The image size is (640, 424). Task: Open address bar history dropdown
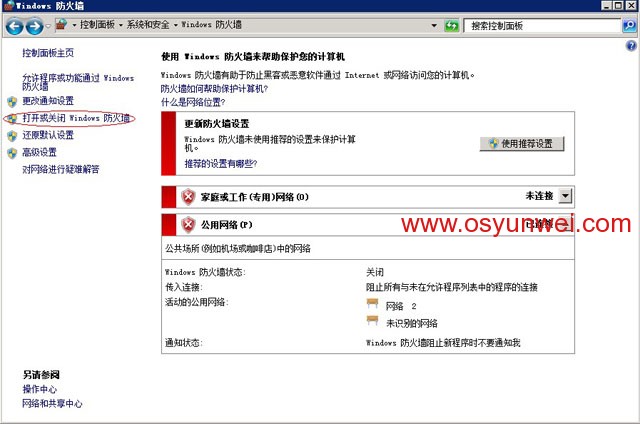(x=434, y=26)
